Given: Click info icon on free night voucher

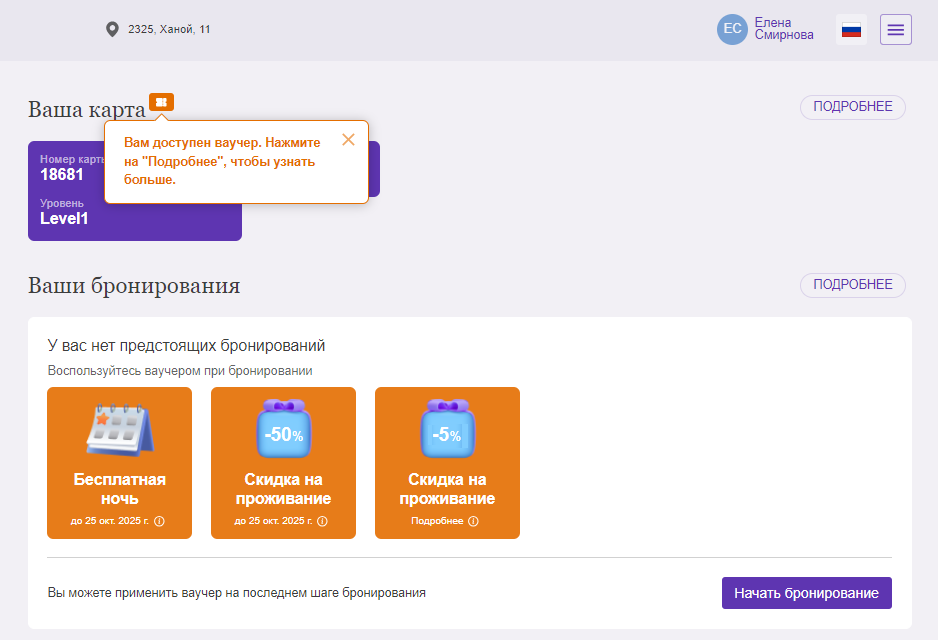Looking at the screenshot, I should pyautogui.click(x=159, y=521).
